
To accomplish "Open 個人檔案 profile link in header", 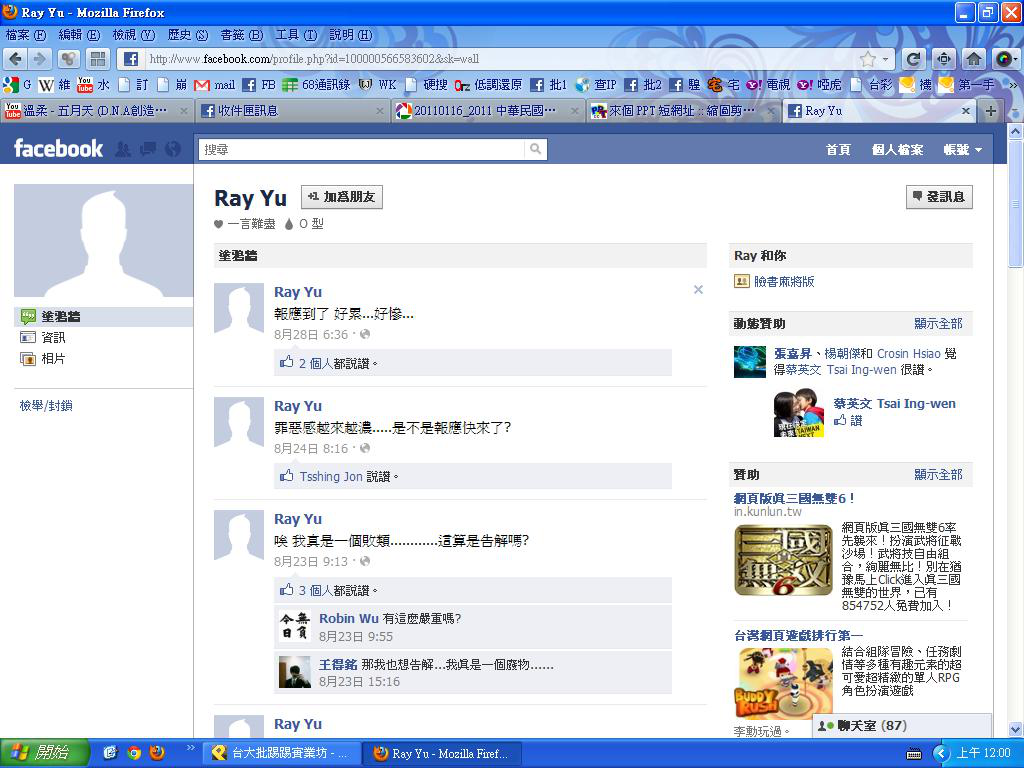I will (897, 150).
